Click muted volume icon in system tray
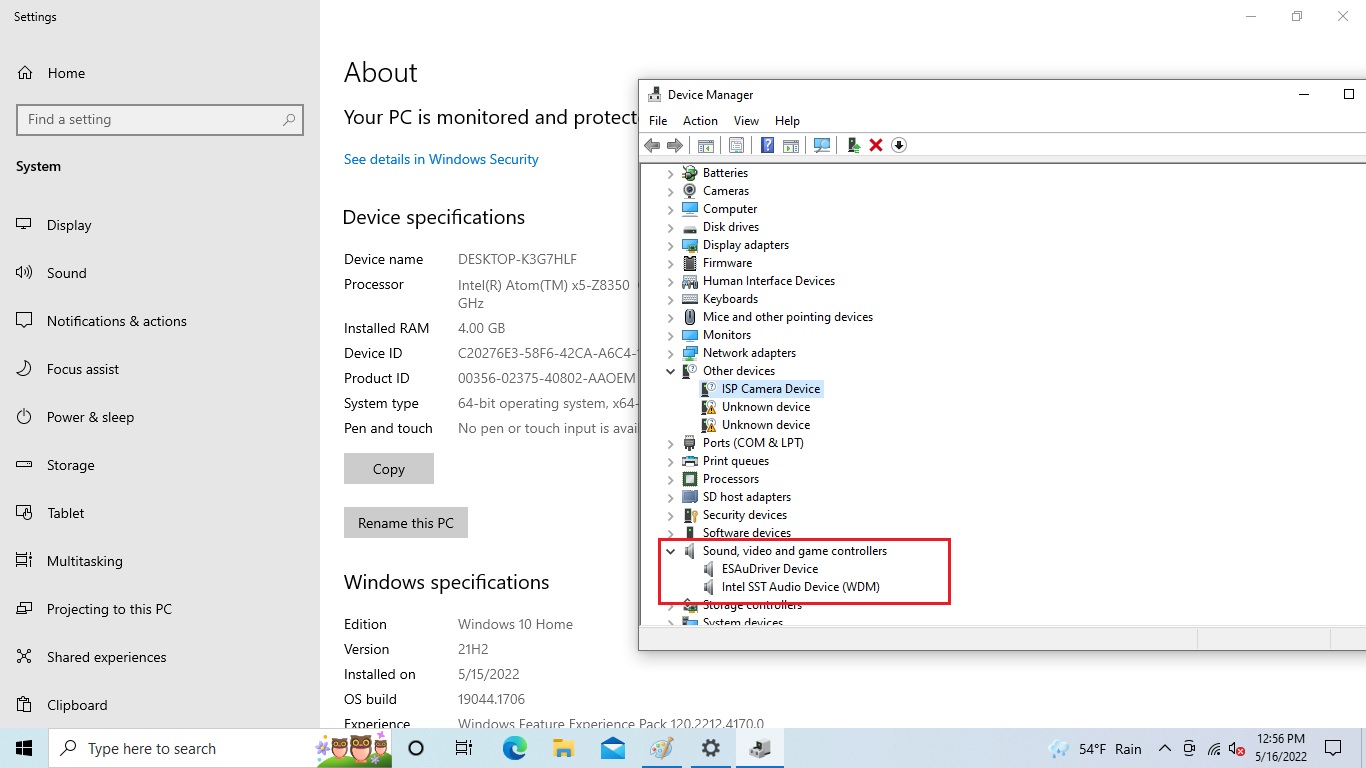 point(1237,749)
